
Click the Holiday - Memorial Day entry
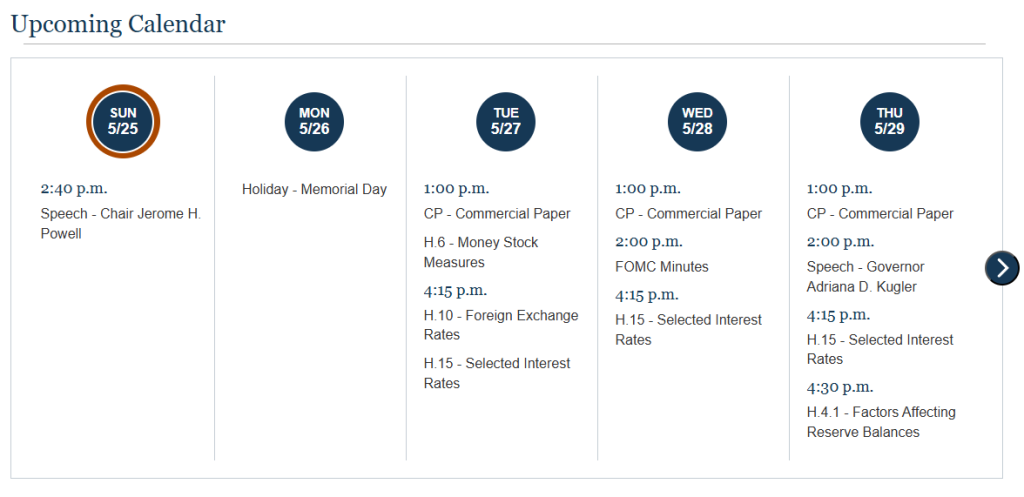click(314, 189)
